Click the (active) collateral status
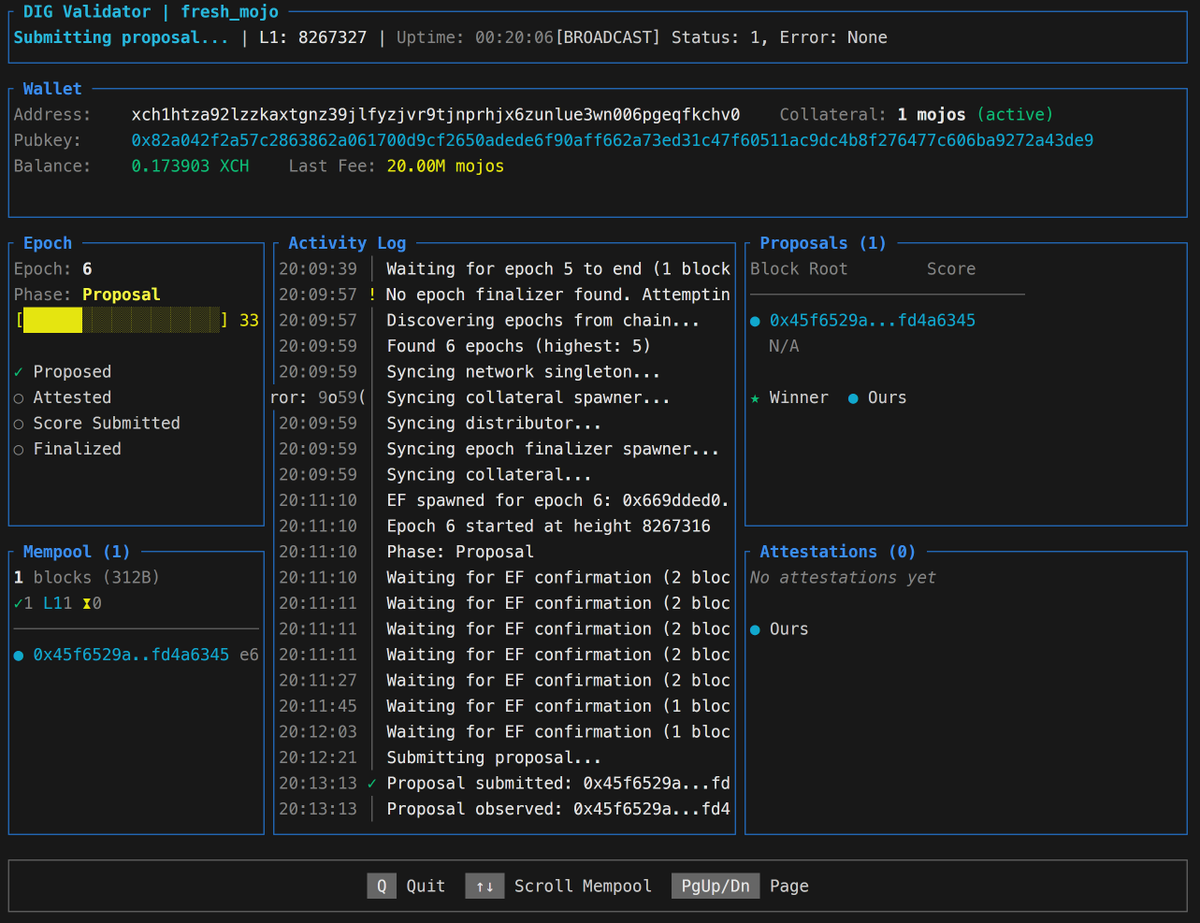Screen dimensions: 1200x923 pos(1015,115)
